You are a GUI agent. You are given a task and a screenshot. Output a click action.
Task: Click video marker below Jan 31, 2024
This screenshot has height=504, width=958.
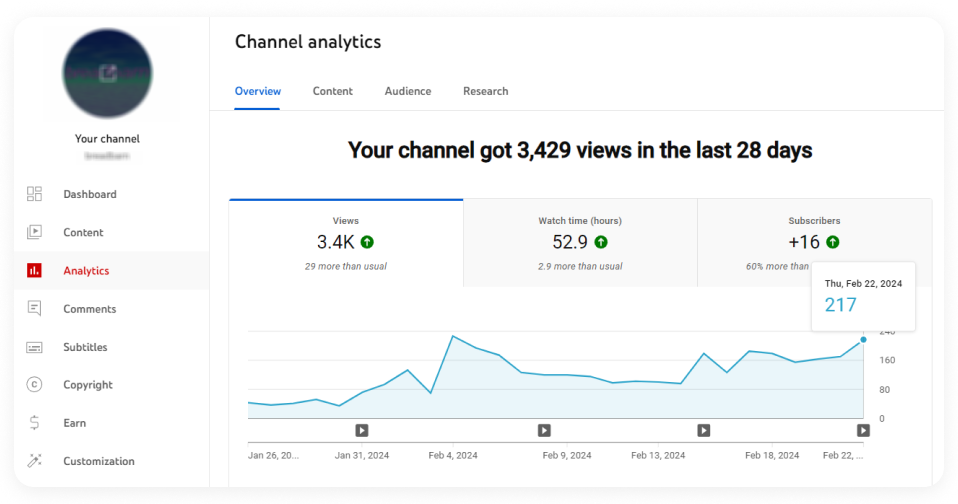(362, 430)
